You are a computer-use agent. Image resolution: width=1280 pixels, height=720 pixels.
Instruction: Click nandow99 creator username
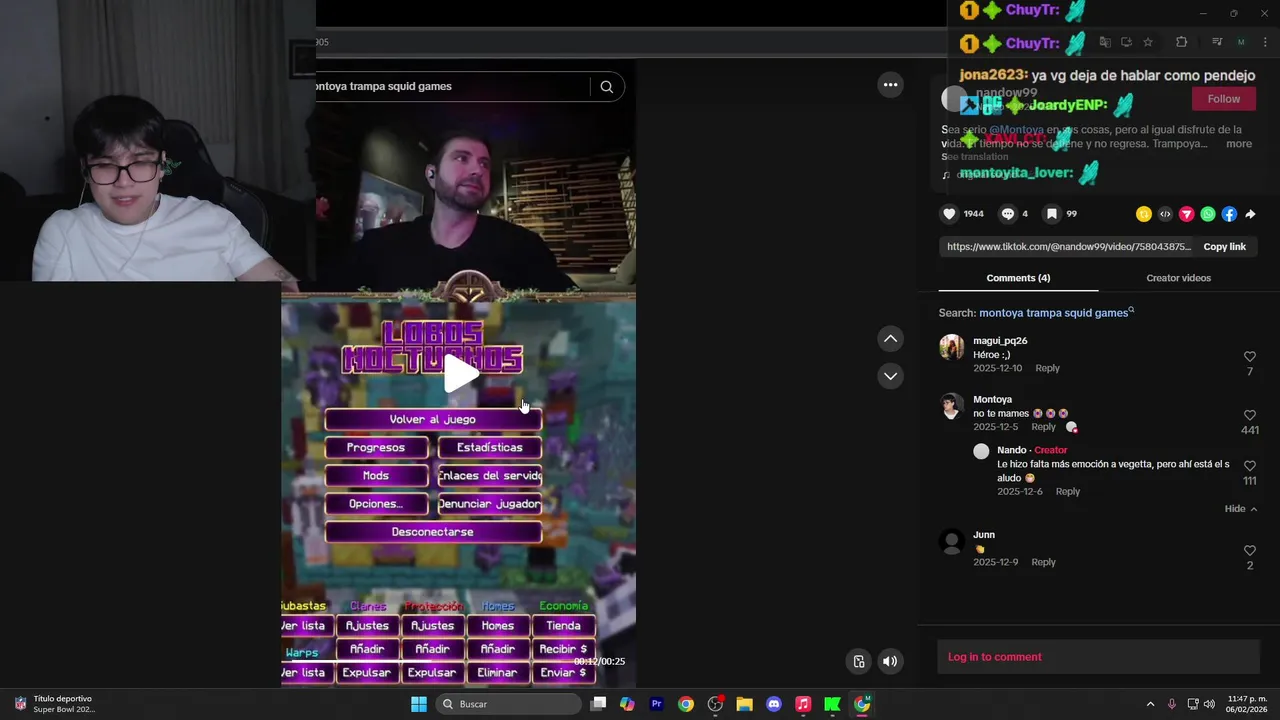coord(1006,92)
